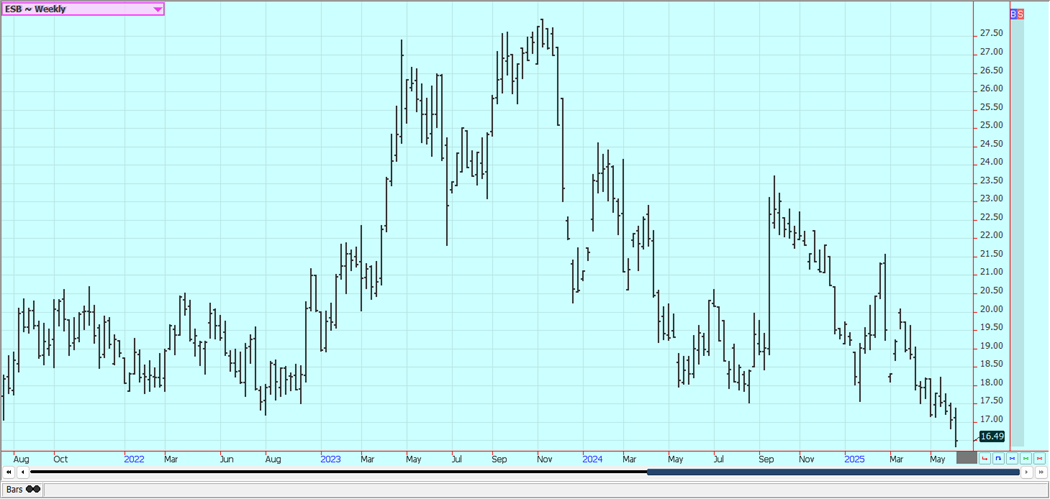The image size is (1050, 499).
Task: Click the red bowtie reset icon
Action: 1039,458
